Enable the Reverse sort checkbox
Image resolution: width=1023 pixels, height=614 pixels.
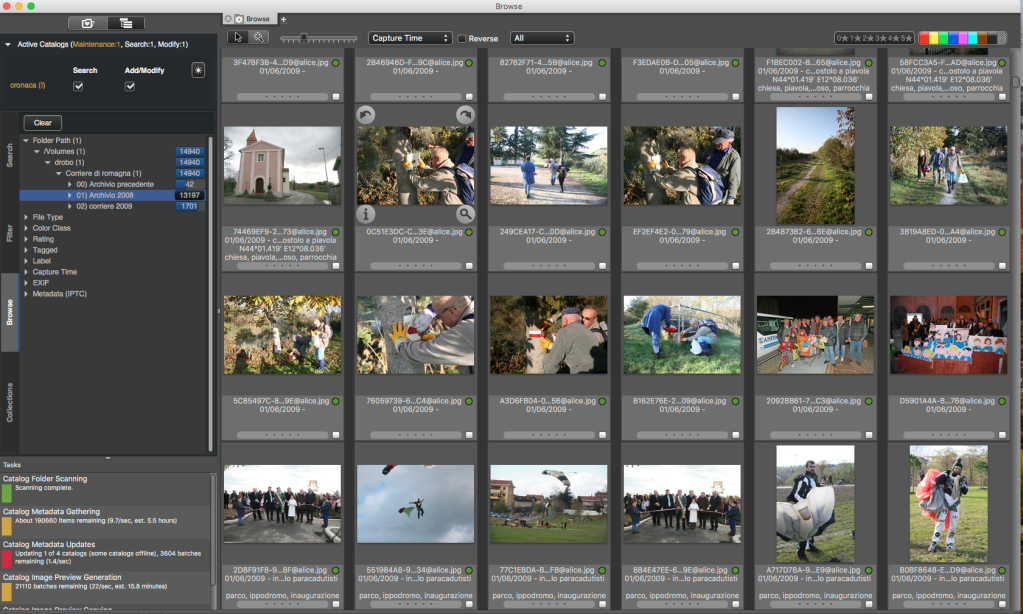pyautogui.click(x=462, y=39)
